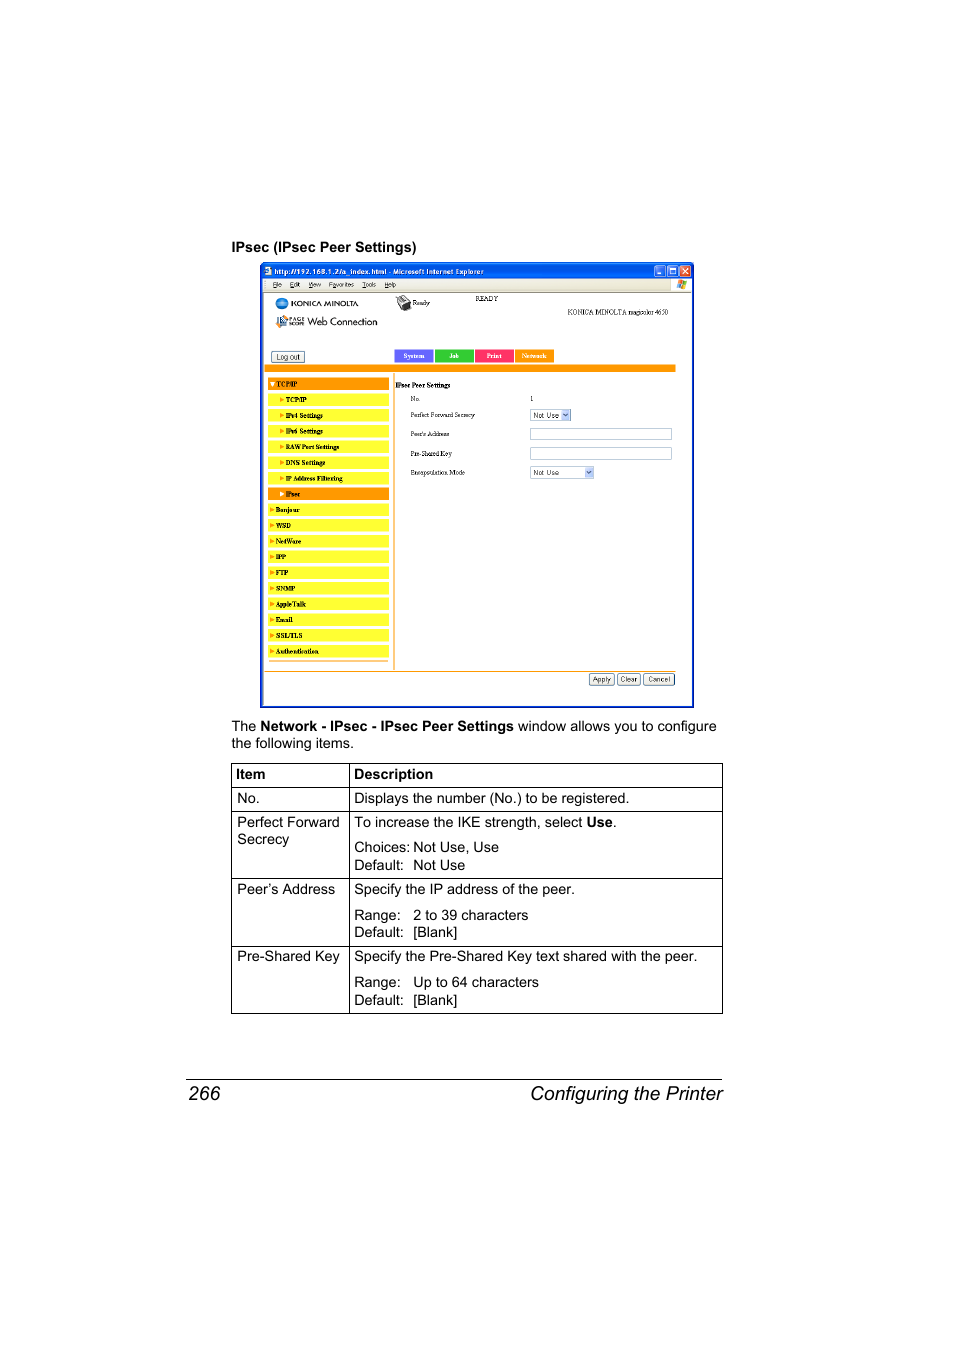Click the Log out button
This screenshot has width=954, height=1350.
288,357
